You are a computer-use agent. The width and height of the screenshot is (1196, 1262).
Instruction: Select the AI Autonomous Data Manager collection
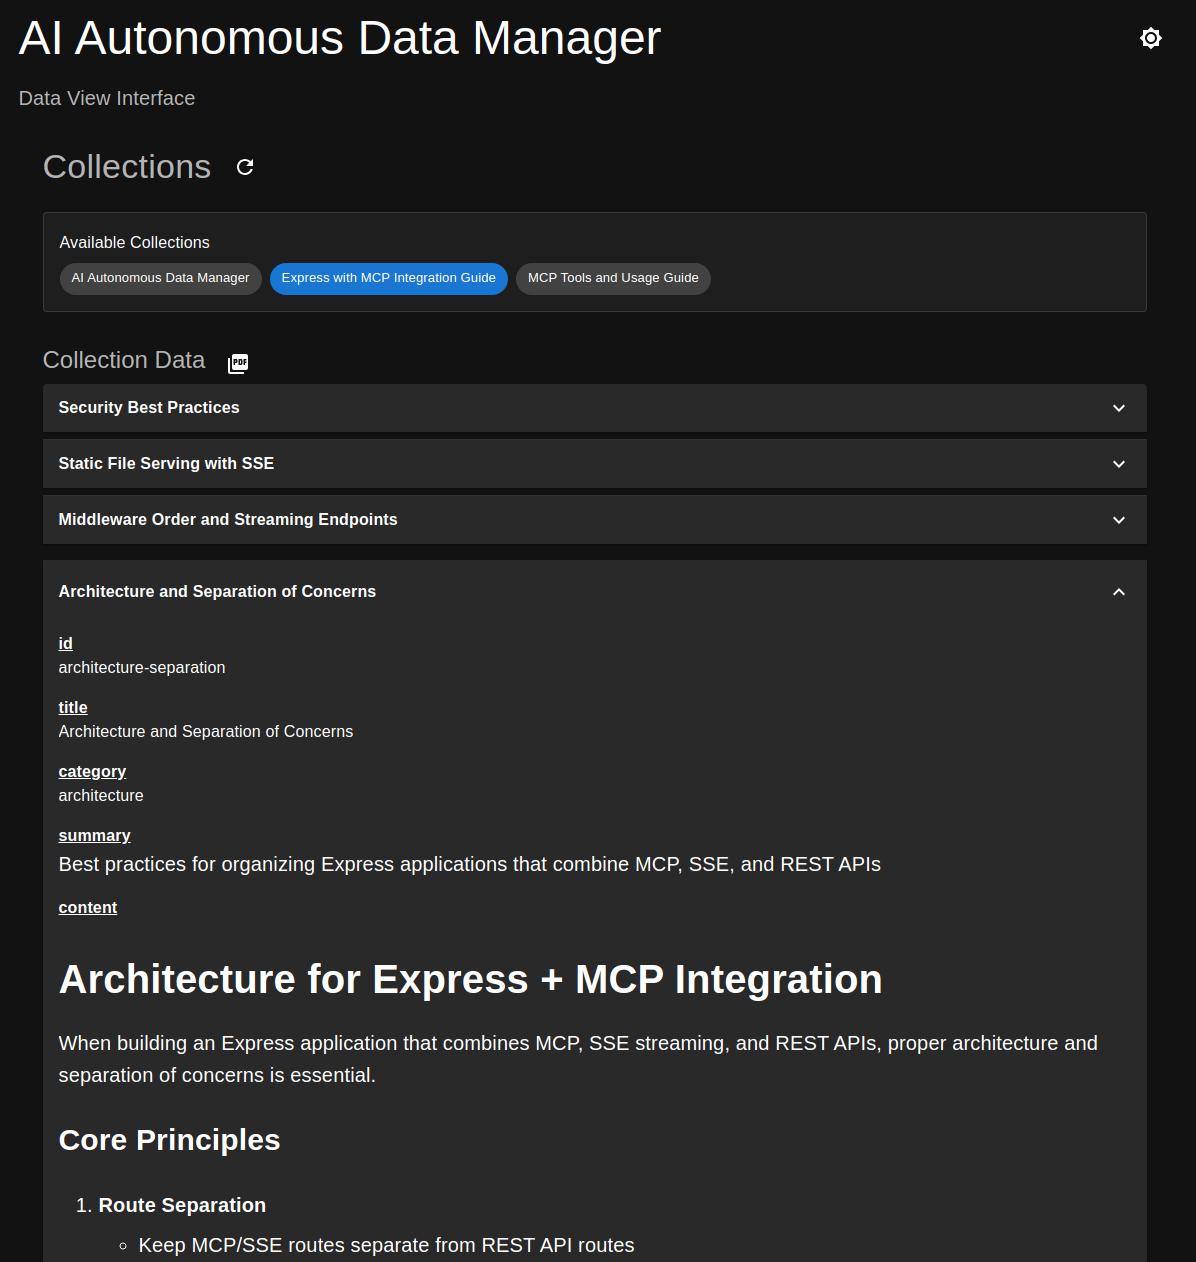pos(160,278)
